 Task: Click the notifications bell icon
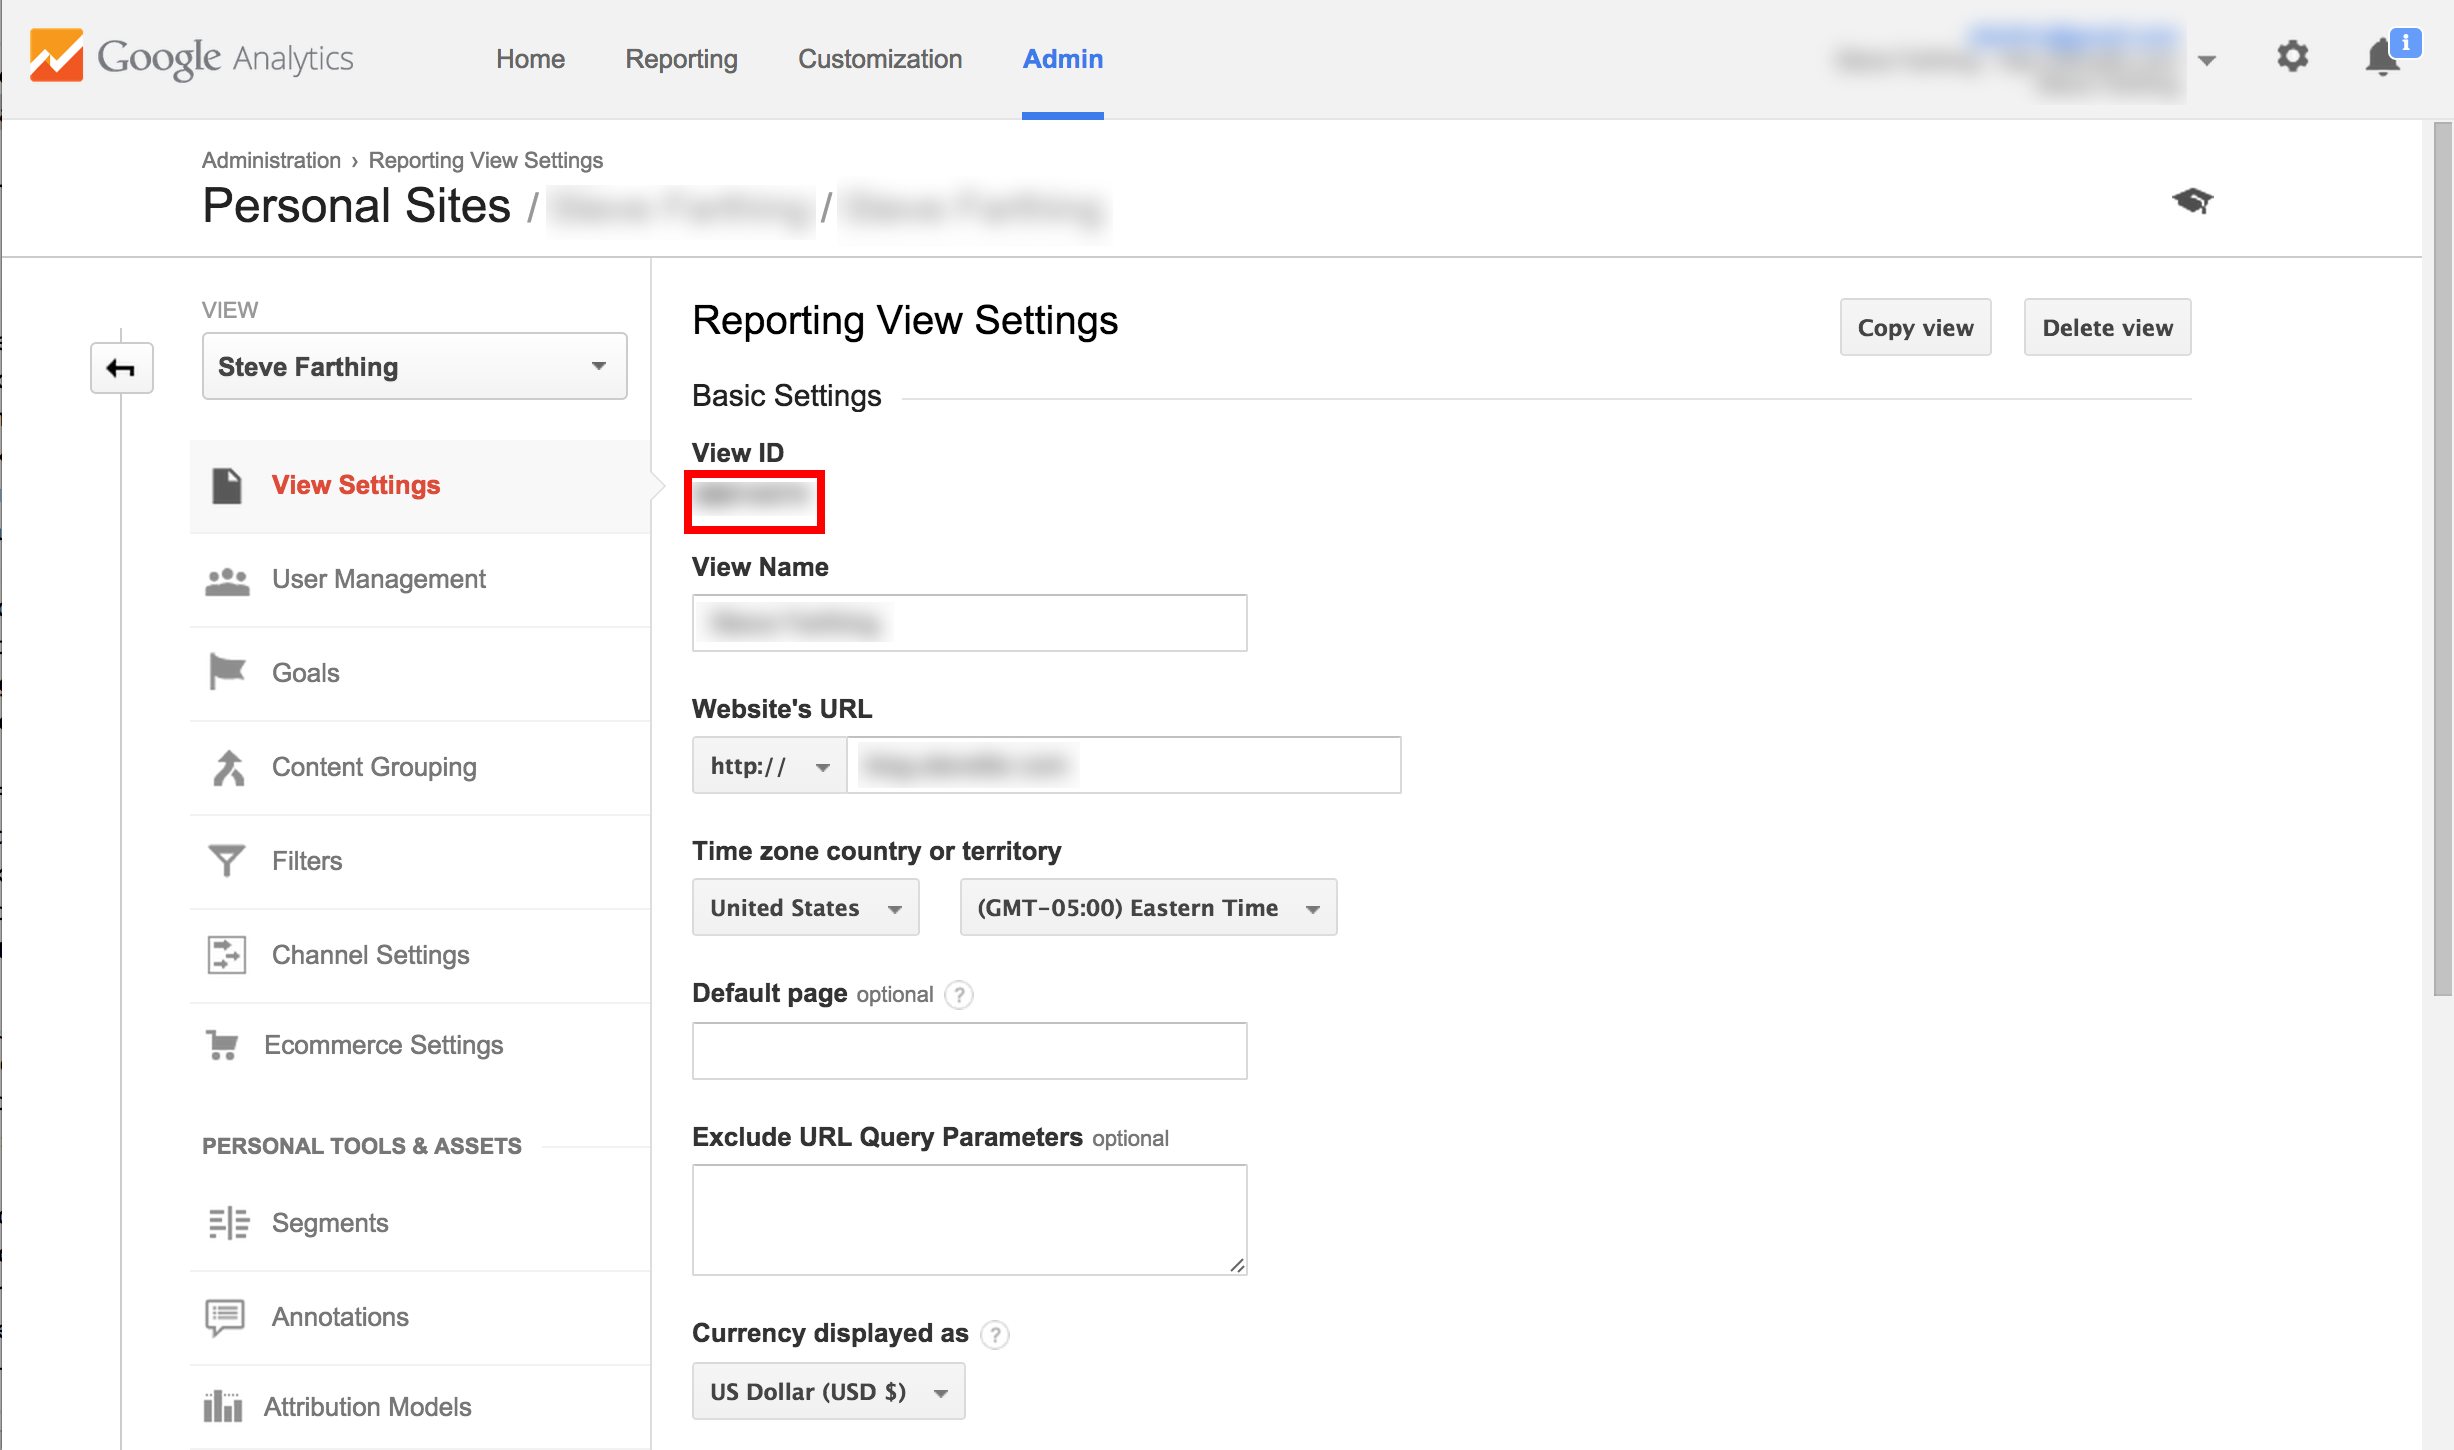point(2383,57)
